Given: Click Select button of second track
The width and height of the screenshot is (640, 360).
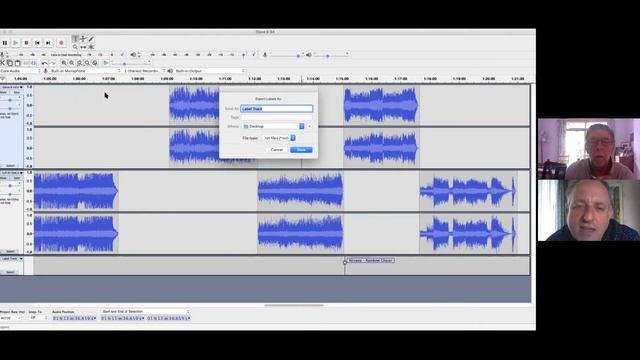Looking at the screenshot, I should [x=10, y=251].
